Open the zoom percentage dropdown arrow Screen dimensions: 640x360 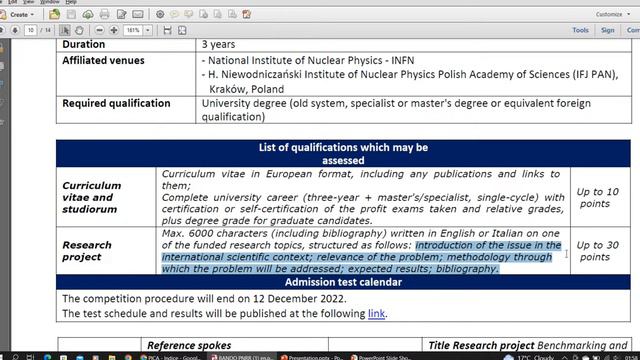tap(148, 30)
